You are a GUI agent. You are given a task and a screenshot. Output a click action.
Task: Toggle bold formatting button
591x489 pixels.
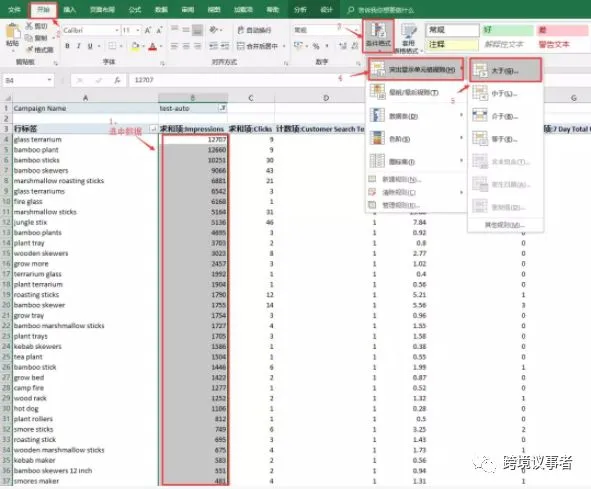(x=67, y=46)
